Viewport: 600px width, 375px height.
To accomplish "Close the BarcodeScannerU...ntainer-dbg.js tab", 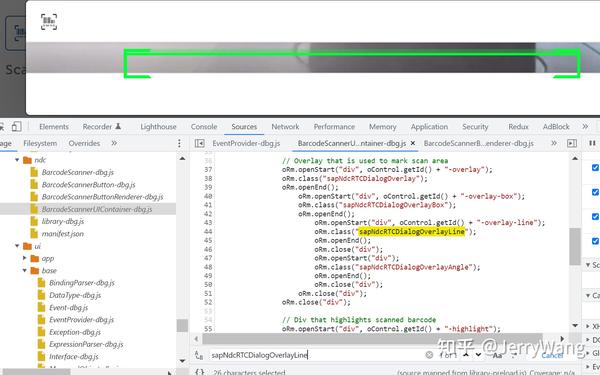I will tap(412, 143).
